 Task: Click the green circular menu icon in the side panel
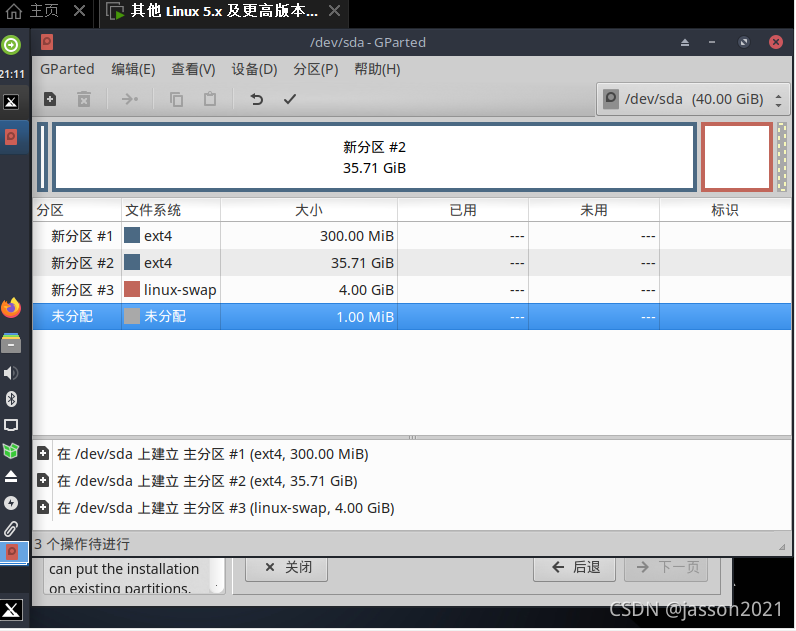[11, 45]
